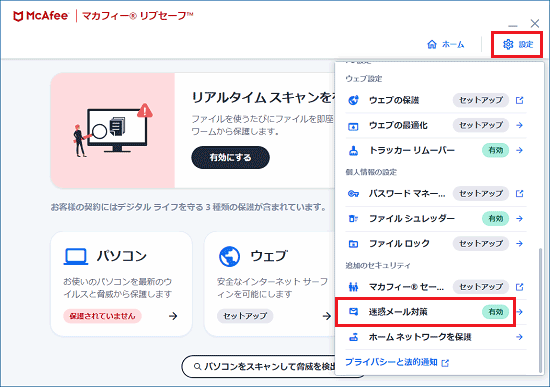The width and height of the screenshot is (550, 387).
Task: Click セットアップ badge for ウェブの保護
Action: [481, 100]
